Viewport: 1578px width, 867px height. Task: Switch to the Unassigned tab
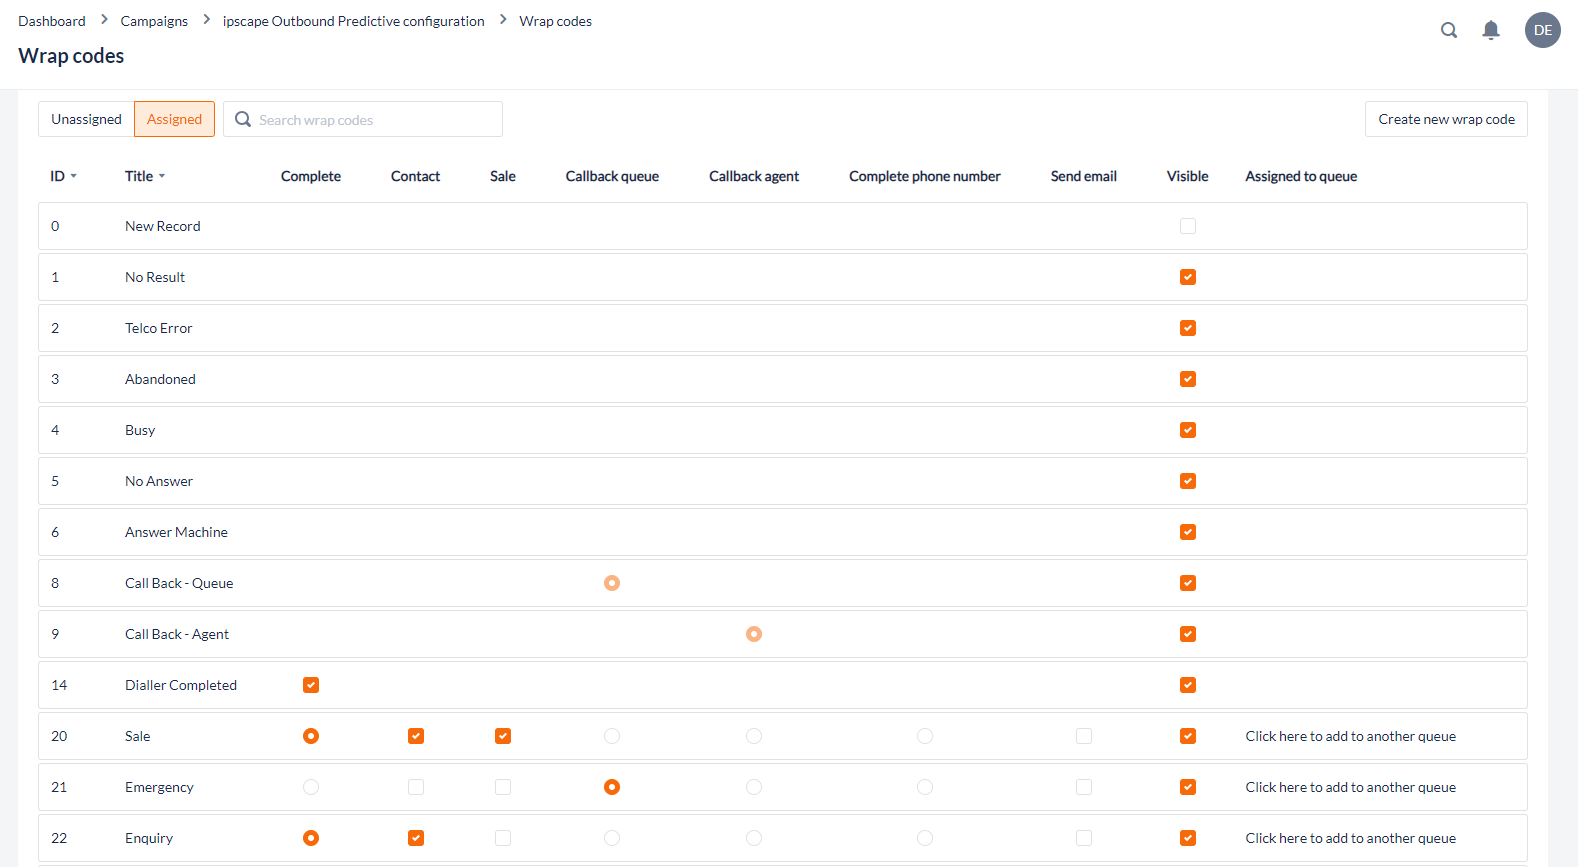click(86, 119)
